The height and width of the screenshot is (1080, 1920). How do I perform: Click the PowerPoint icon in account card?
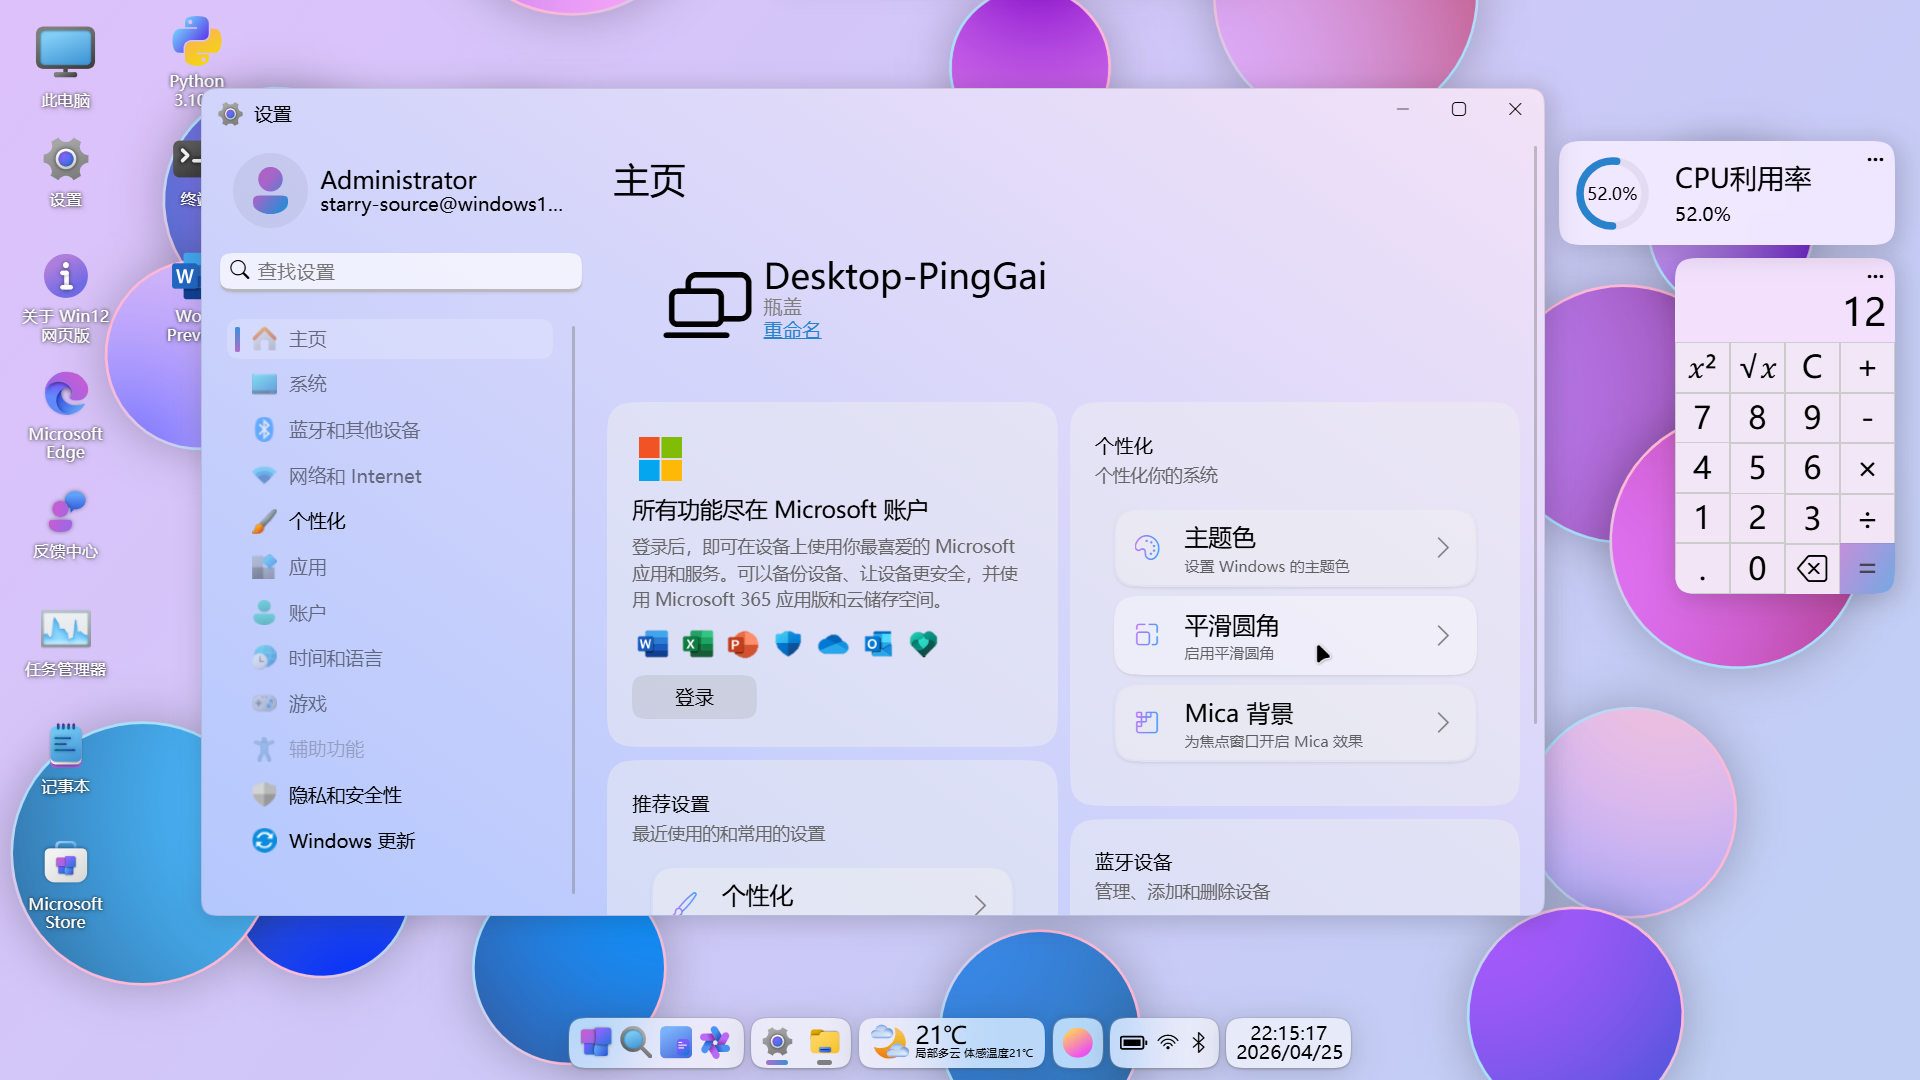coord(742,644)
